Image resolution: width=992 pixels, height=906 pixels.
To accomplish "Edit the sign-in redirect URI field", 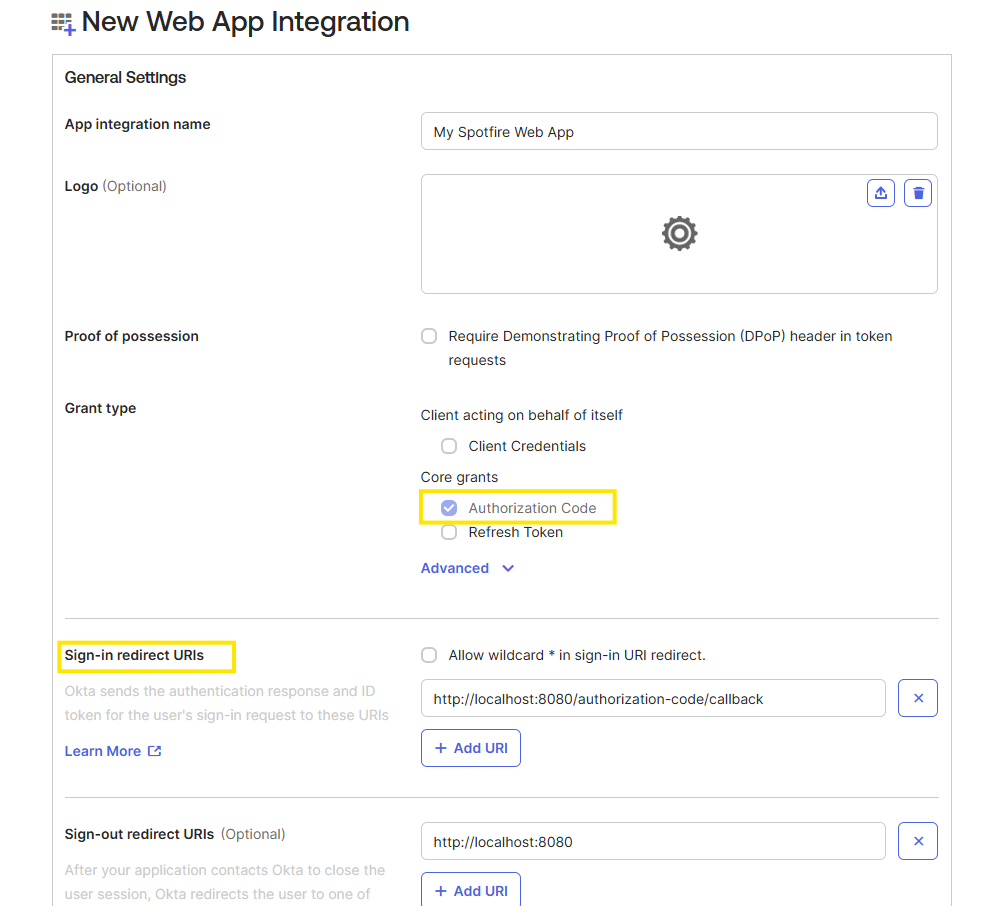I will [x=652, y=698].
